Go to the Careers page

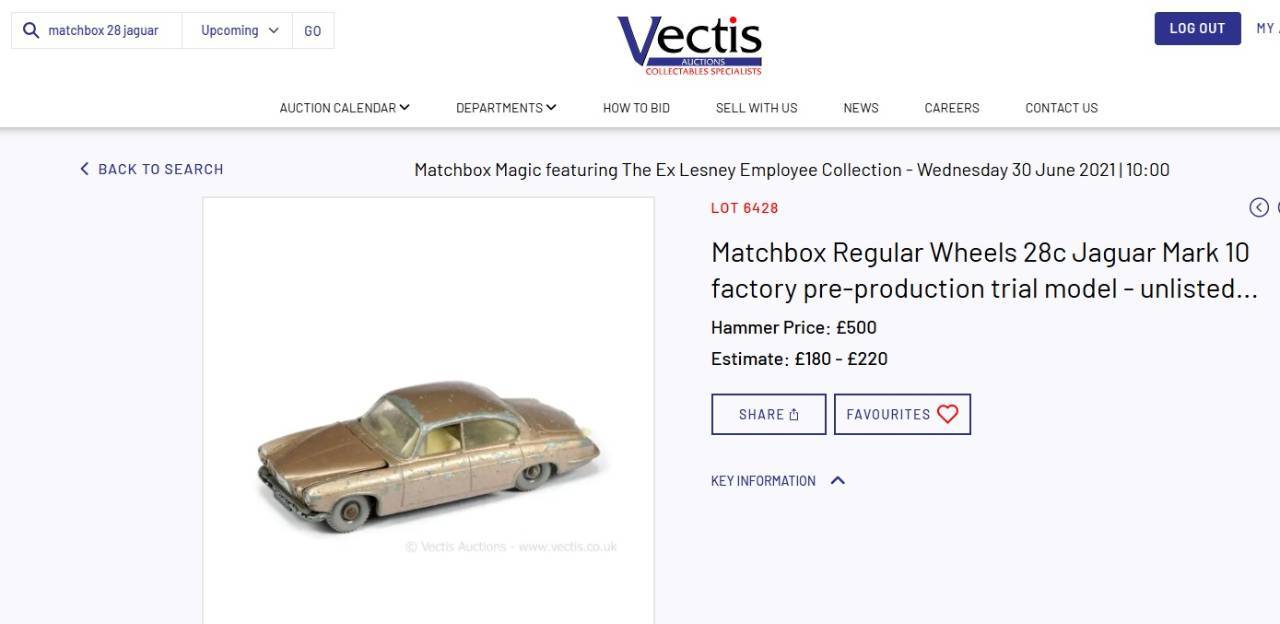point(952,108)
